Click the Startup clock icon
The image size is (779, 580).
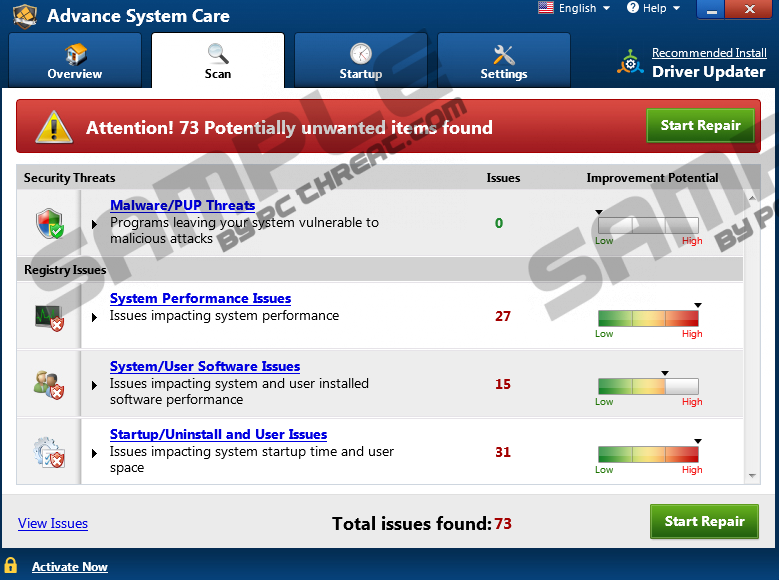361,54
